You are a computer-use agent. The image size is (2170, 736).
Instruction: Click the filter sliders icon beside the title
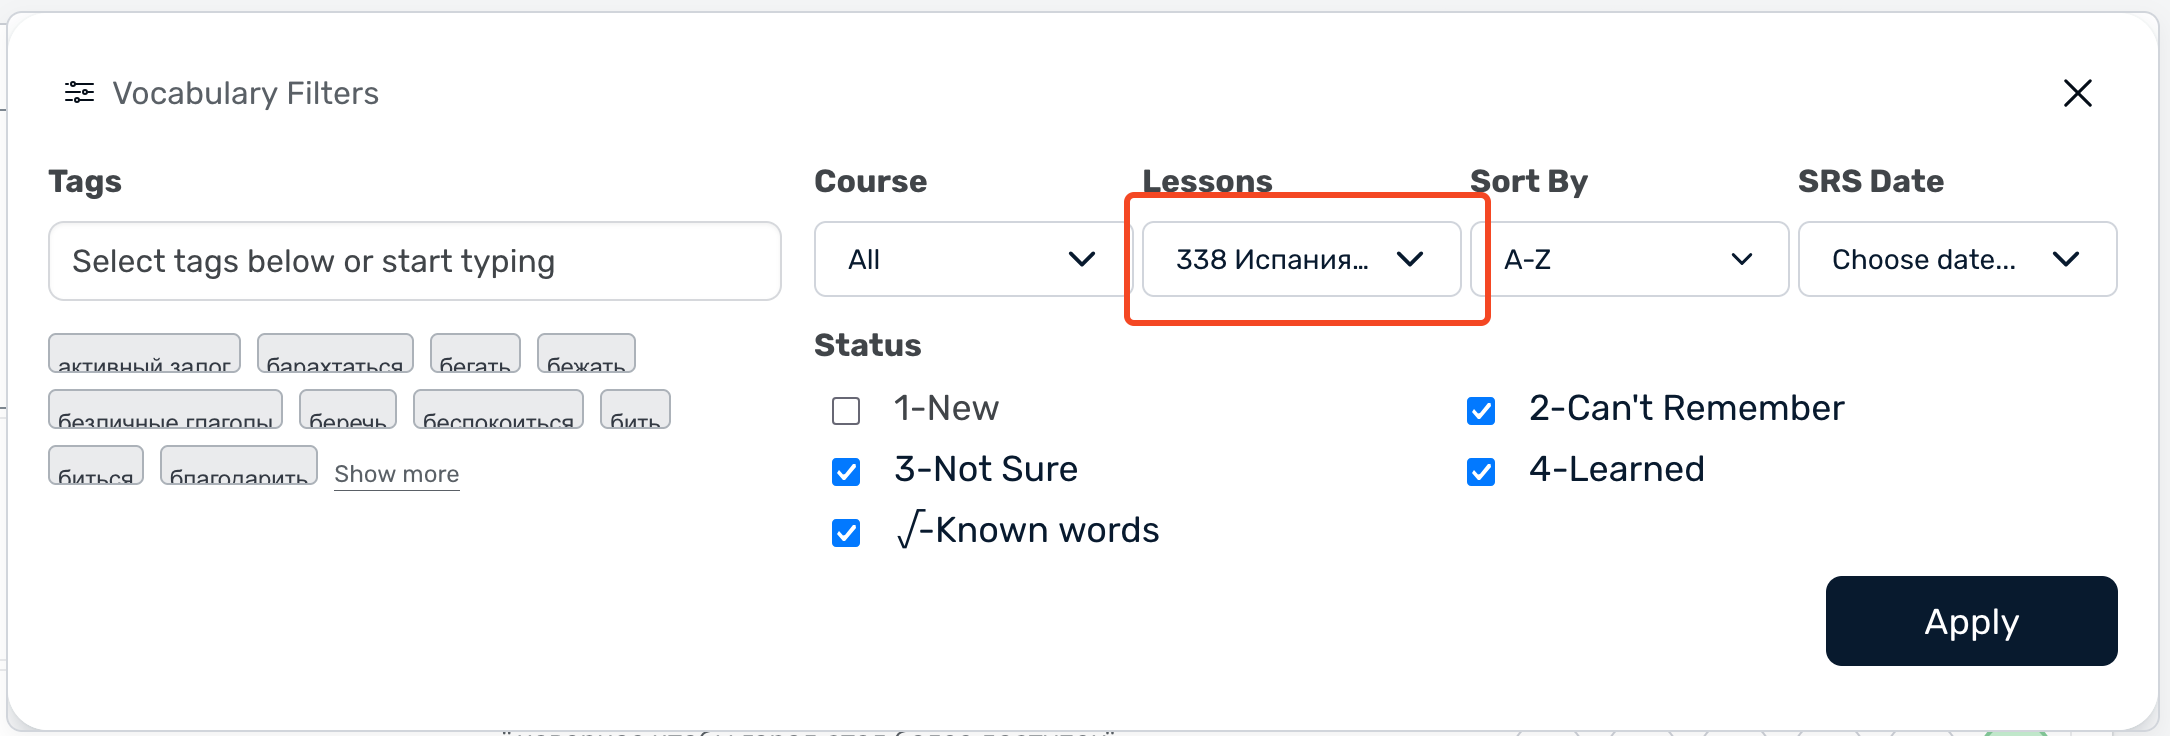80,93
